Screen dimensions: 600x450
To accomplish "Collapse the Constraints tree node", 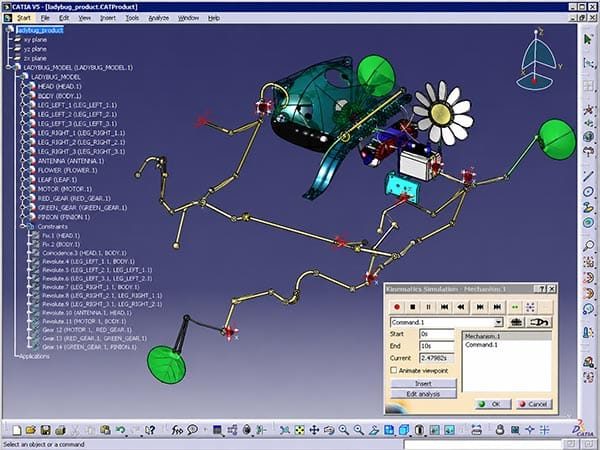I will [x=22, y=226].
